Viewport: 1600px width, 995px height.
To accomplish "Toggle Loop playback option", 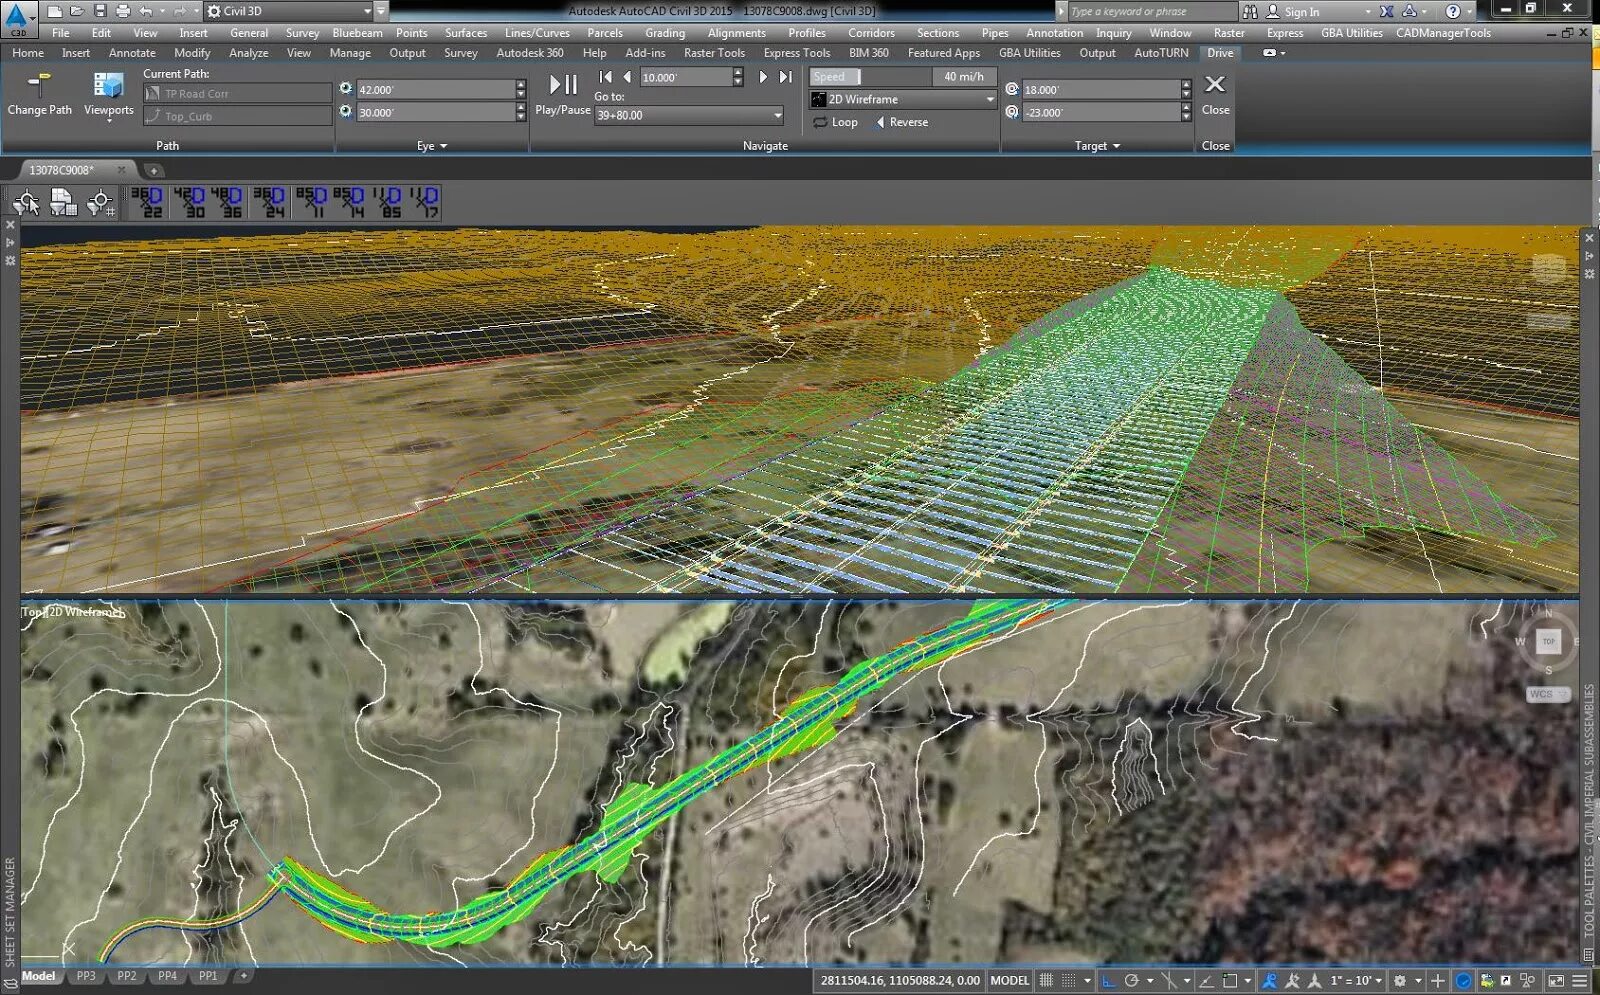I will click(836, 122).
